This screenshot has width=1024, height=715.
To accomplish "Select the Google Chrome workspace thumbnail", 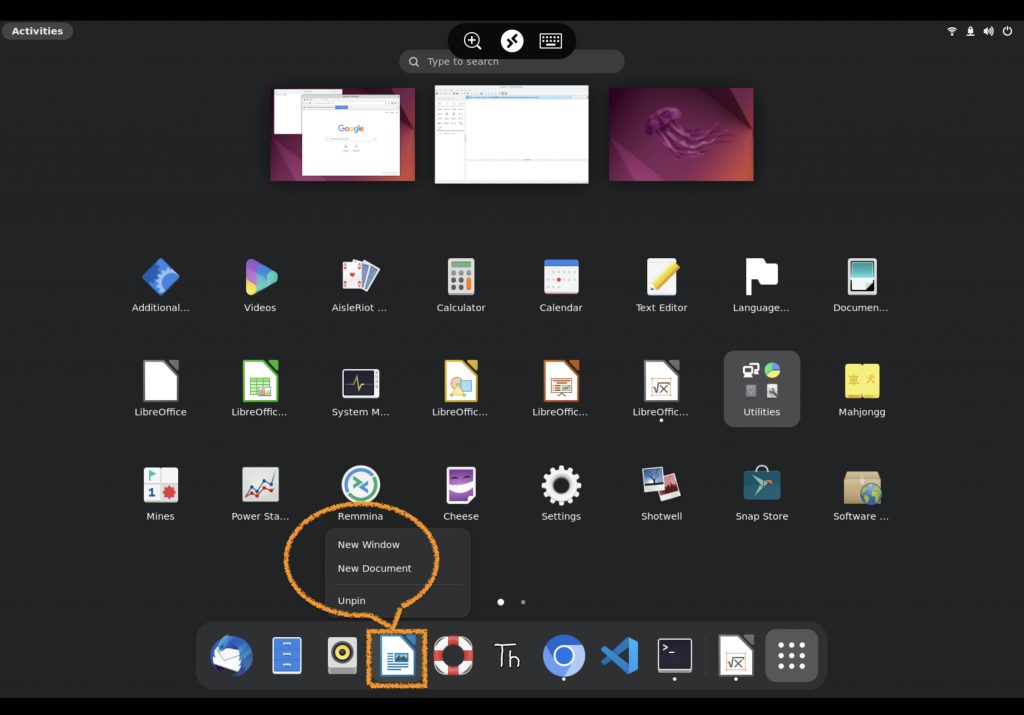I will click(x=342, y=134).
